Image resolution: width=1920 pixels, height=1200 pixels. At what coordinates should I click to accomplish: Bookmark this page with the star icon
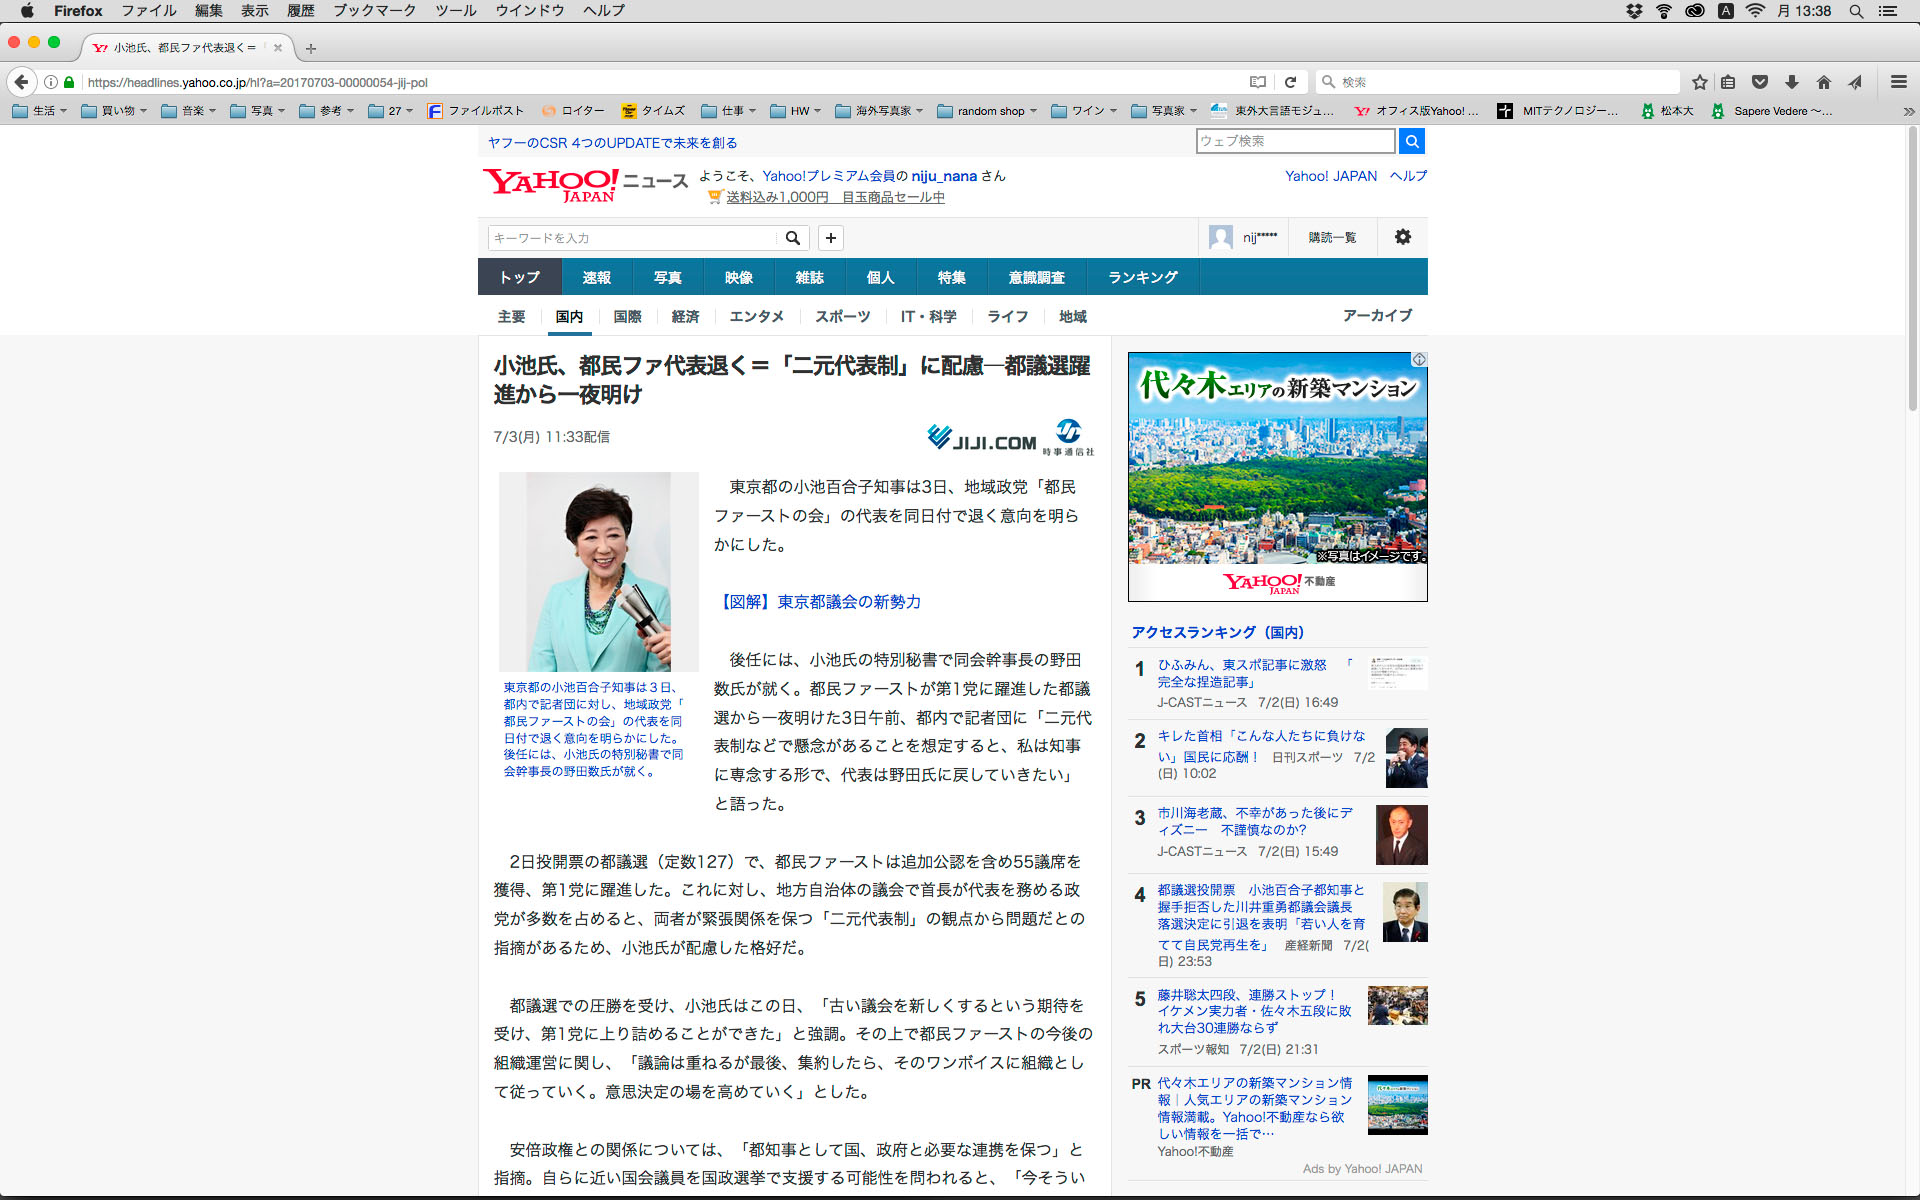click(1699, 82)
